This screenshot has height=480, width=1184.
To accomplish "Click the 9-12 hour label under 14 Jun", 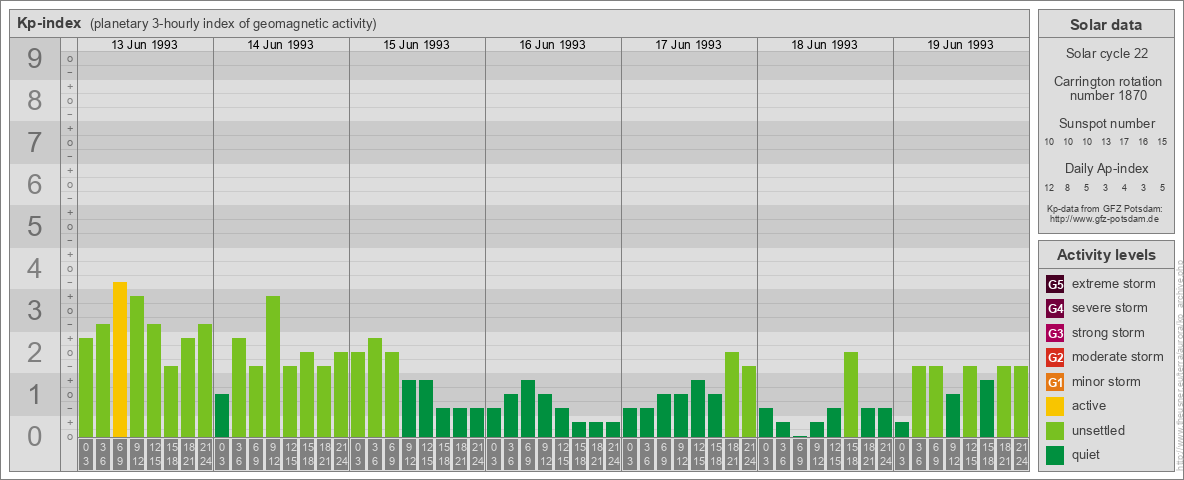I will [x=273, y=454].
